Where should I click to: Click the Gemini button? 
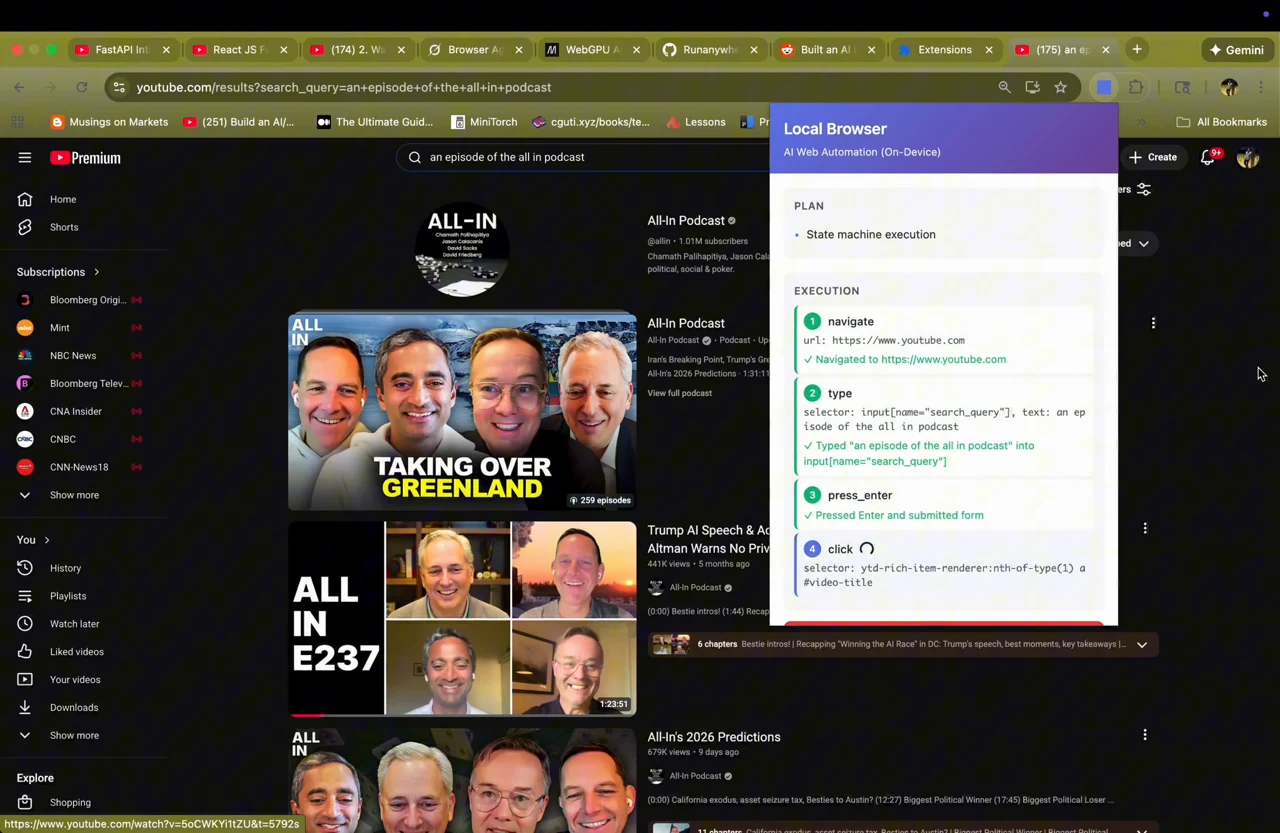pos(1236,49)
